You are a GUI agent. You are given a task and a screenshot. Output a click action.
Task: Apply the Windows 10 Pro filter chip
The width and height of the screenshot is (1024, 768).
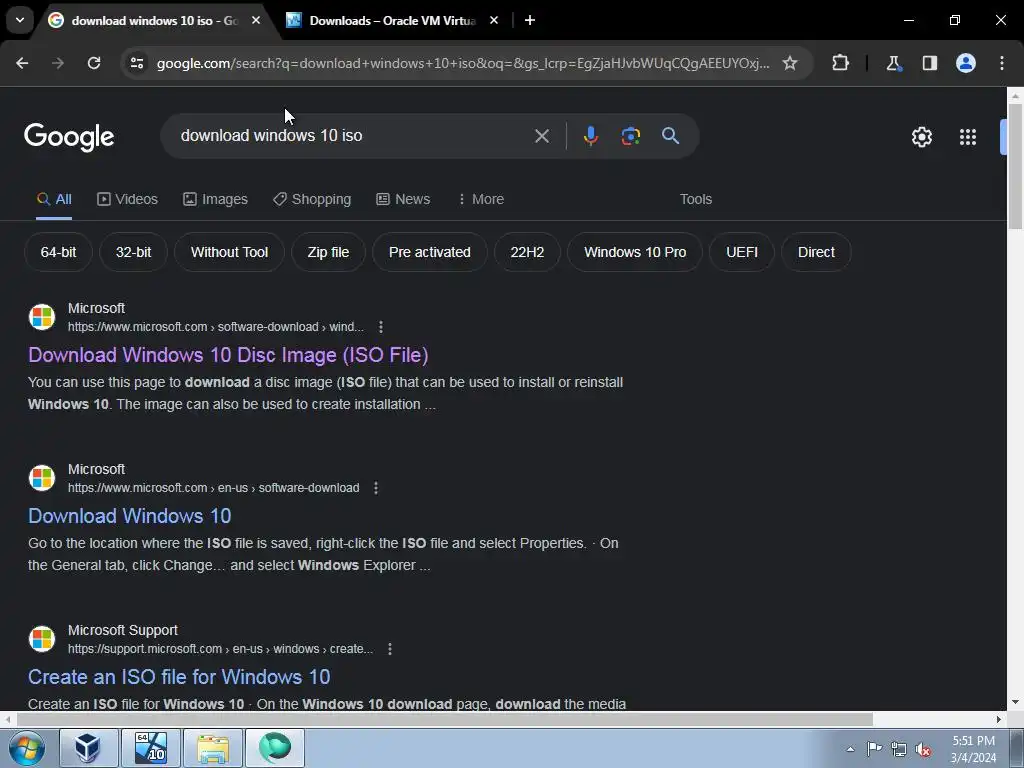click(x=635, y=252)
